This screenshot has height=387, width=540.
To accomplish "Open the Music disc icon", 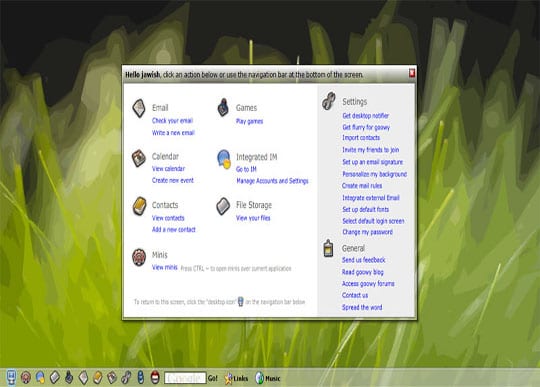I will 259,378.
